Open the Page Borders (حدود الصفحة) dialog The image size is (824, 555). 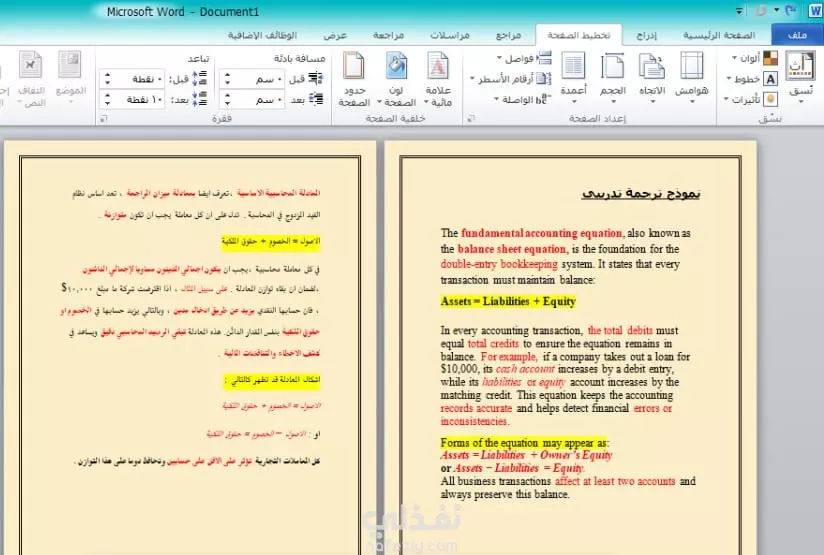pos(354,78)
